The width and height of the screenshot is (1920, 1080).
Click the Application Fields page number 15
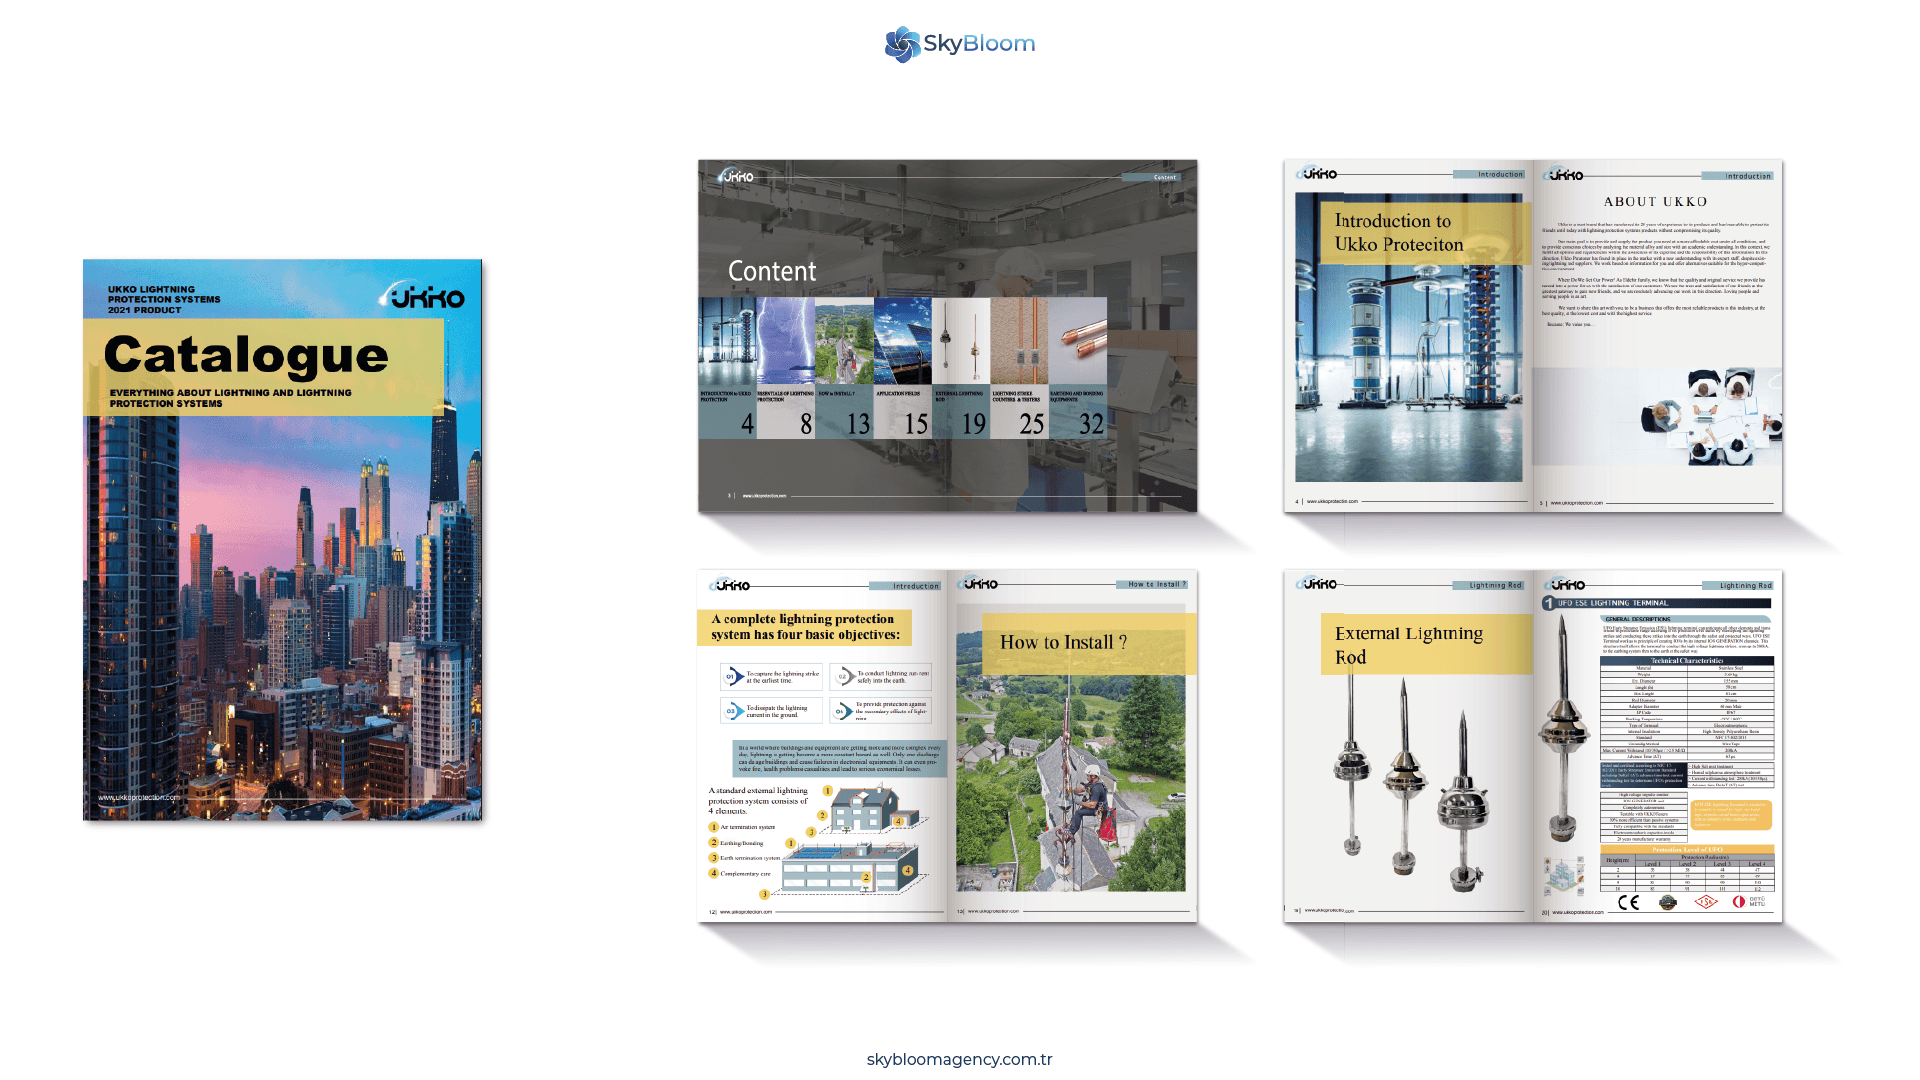click(915, 421)
